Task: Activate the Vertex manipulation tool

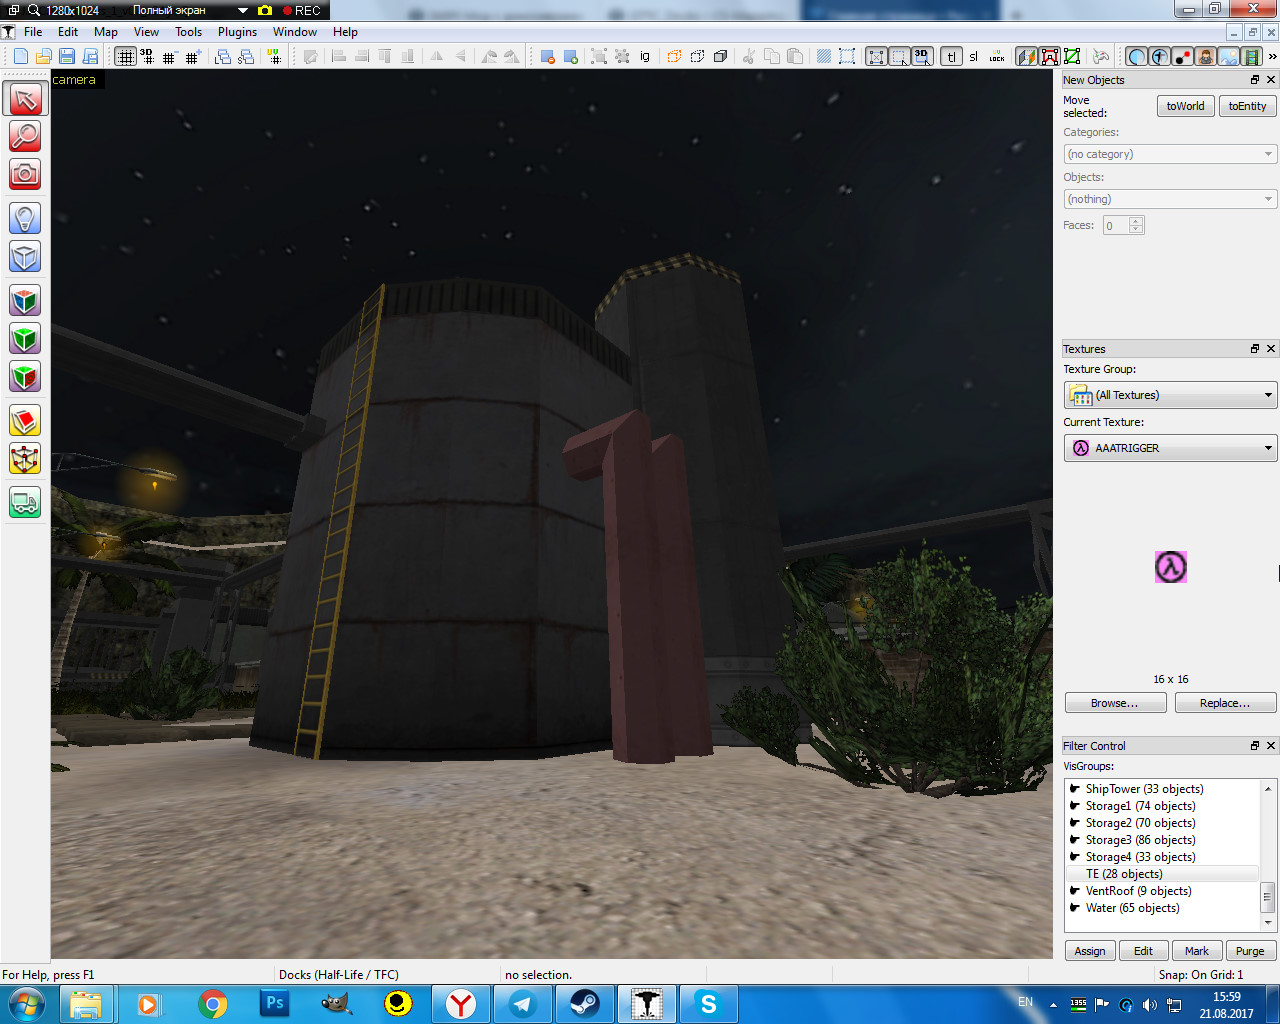Action: click(x=25, y=459)
